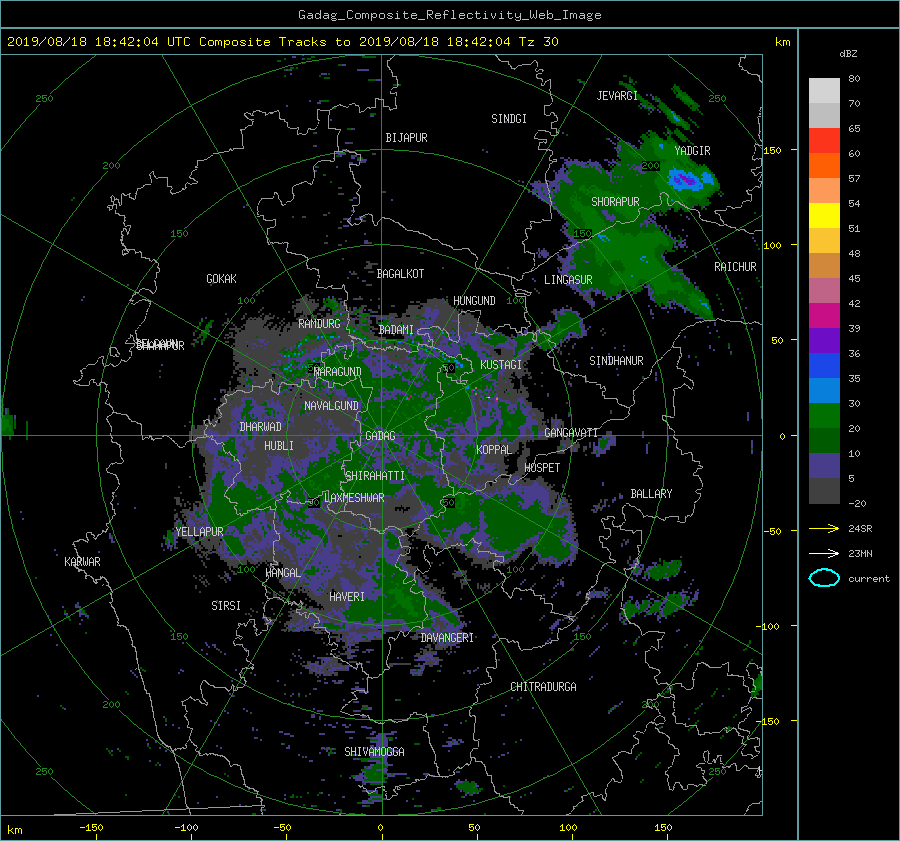
Task: Click the HOSPET city label
Action: (542, 468)
